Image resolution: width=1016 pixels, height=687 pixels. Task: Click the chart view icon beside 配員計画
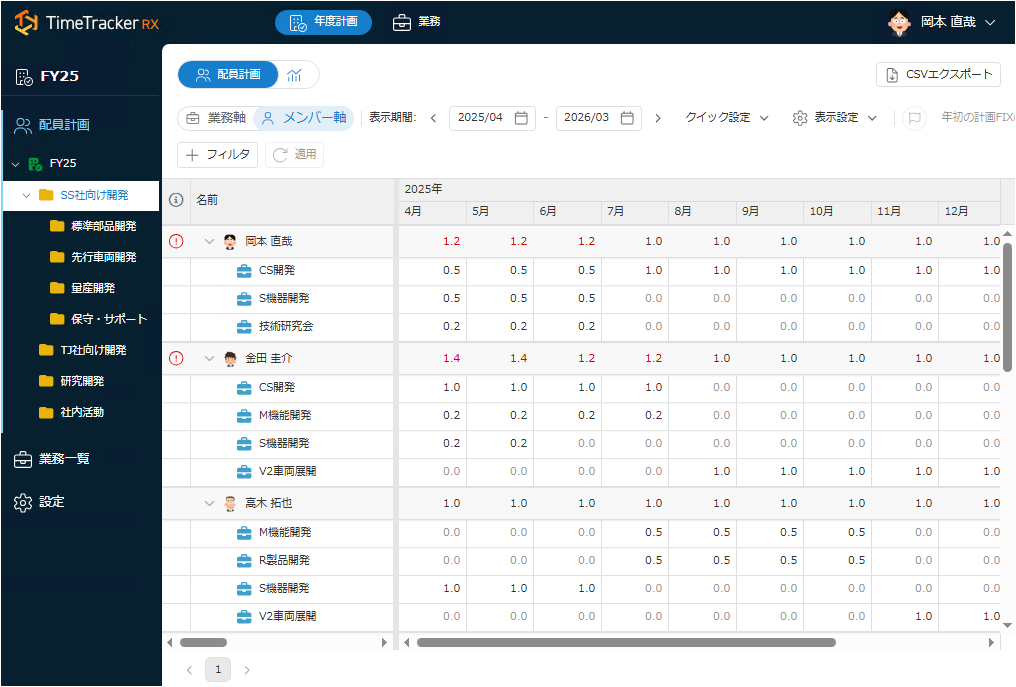[x=295, y=75]
